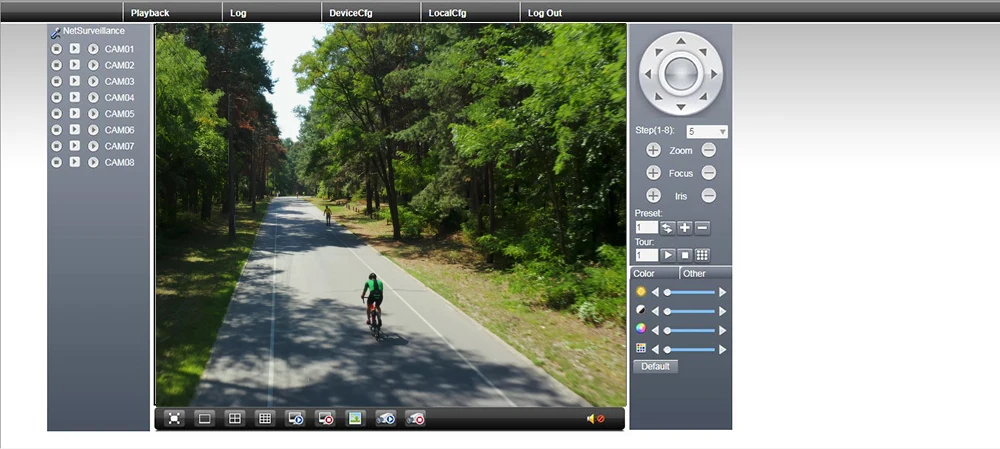Click the Iris plus button

653,196
